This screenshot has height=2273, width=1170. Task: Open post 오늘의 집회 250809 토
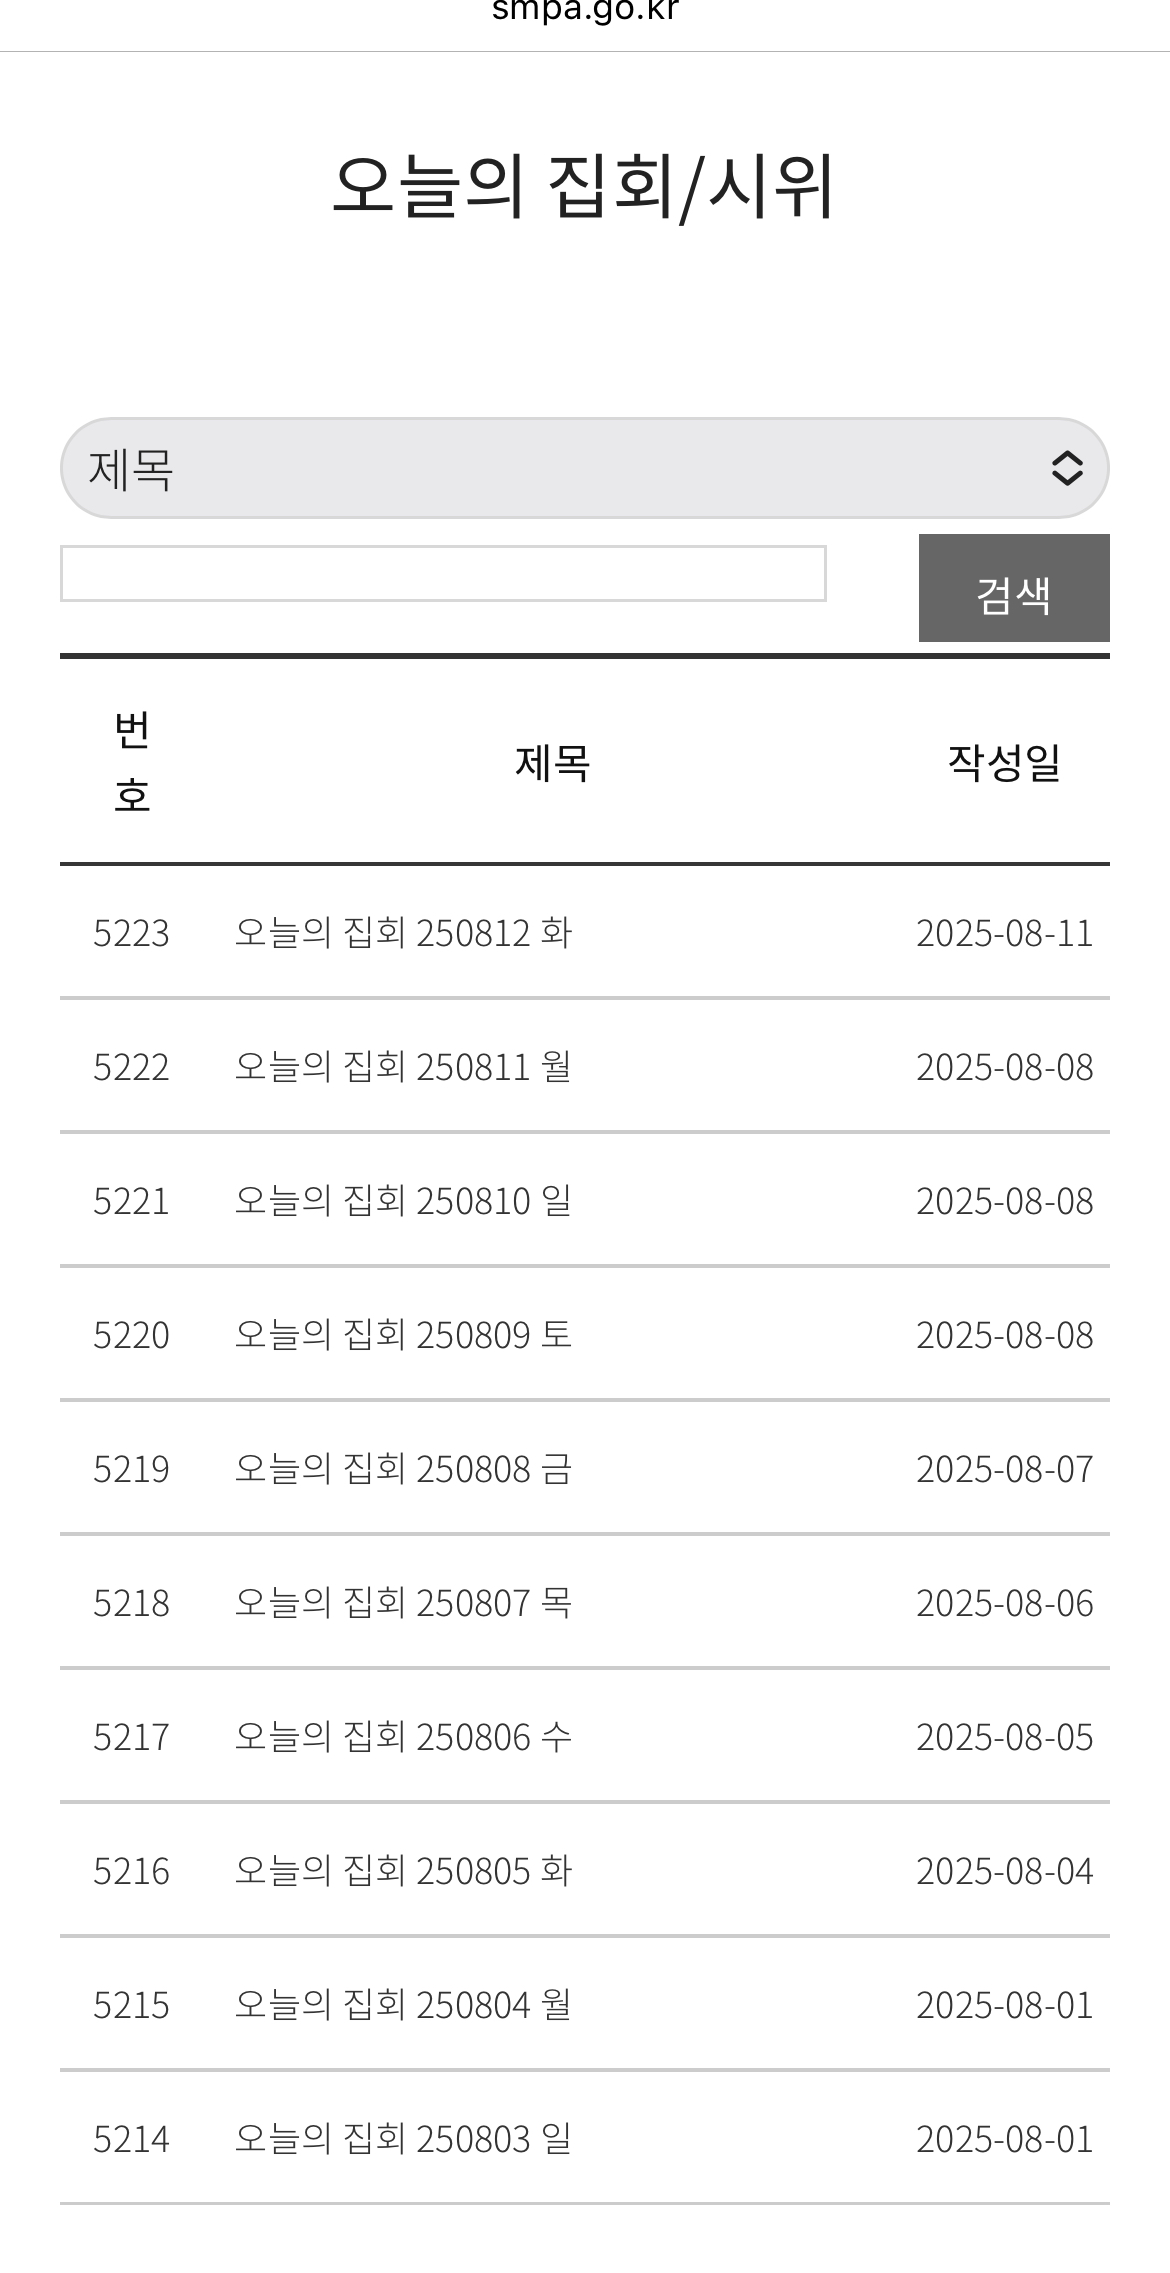coord(403,1335)
